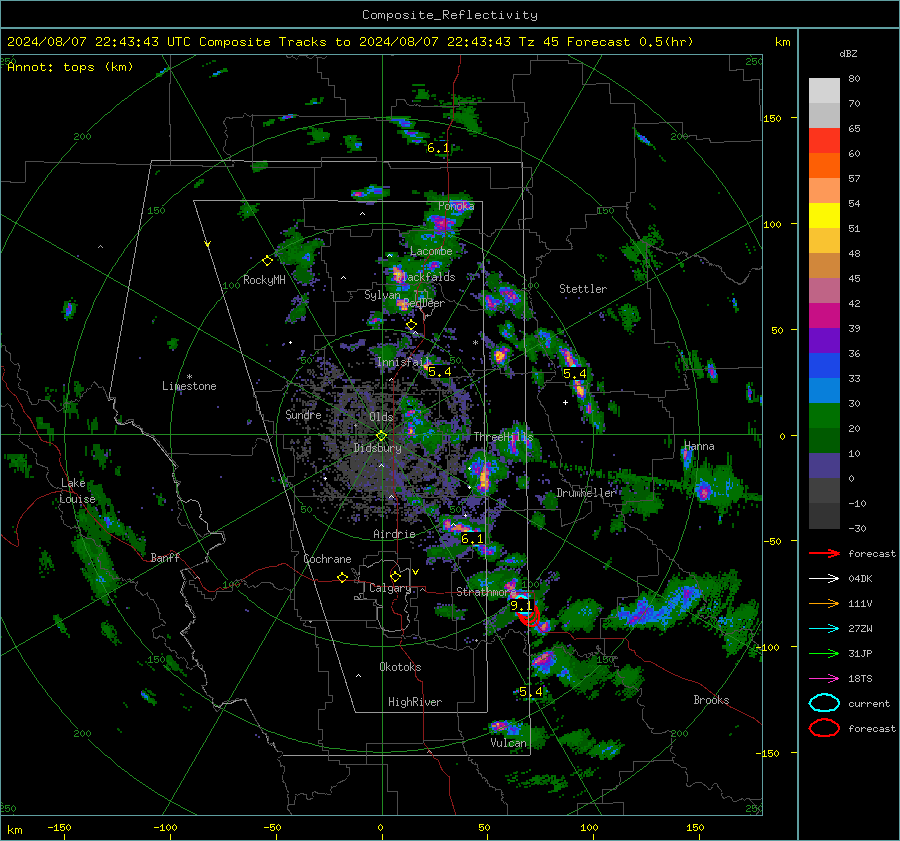Click the Sundre label
This screenshot has height=841, width=900.
(x=303, y=415)
